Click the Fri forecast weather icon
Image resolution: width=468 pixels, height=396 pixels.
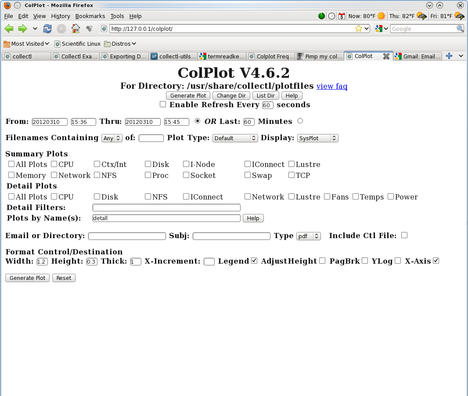coord(459,16)
